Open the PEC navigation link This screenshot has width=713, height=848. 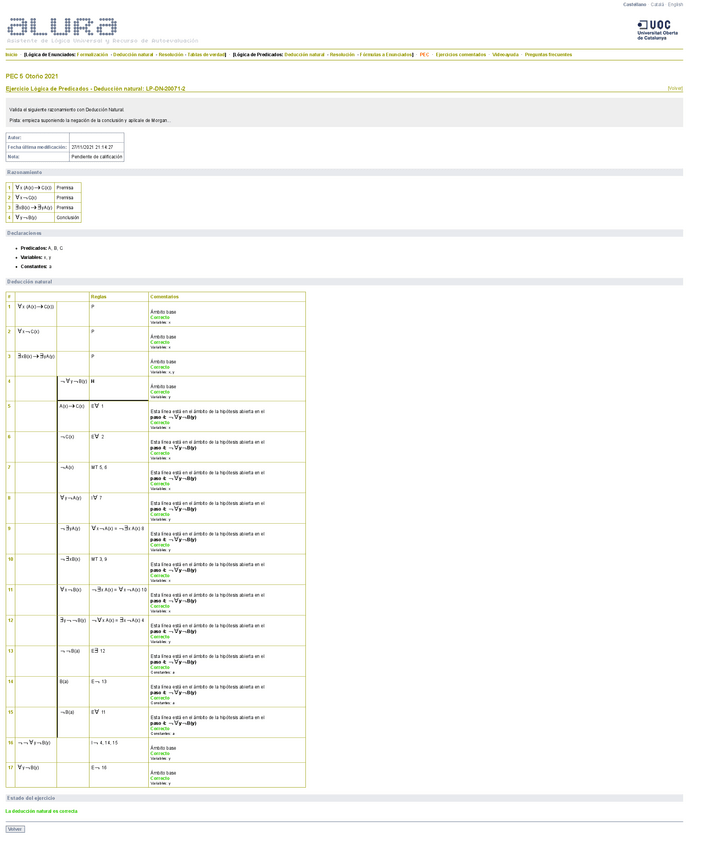(x=424, y=55)
